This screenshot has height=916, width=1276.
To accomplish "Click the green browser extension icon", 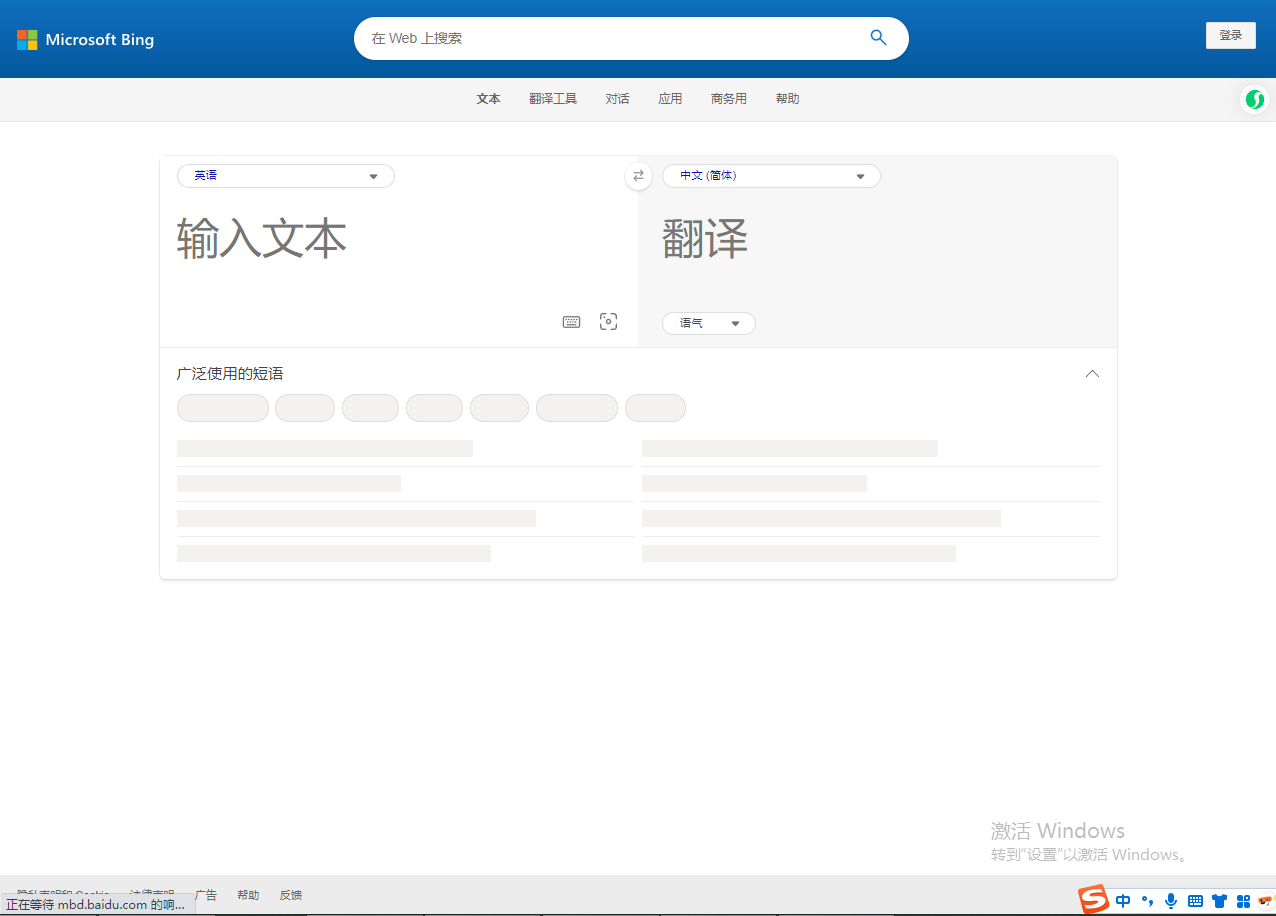I will point(1254,99).
